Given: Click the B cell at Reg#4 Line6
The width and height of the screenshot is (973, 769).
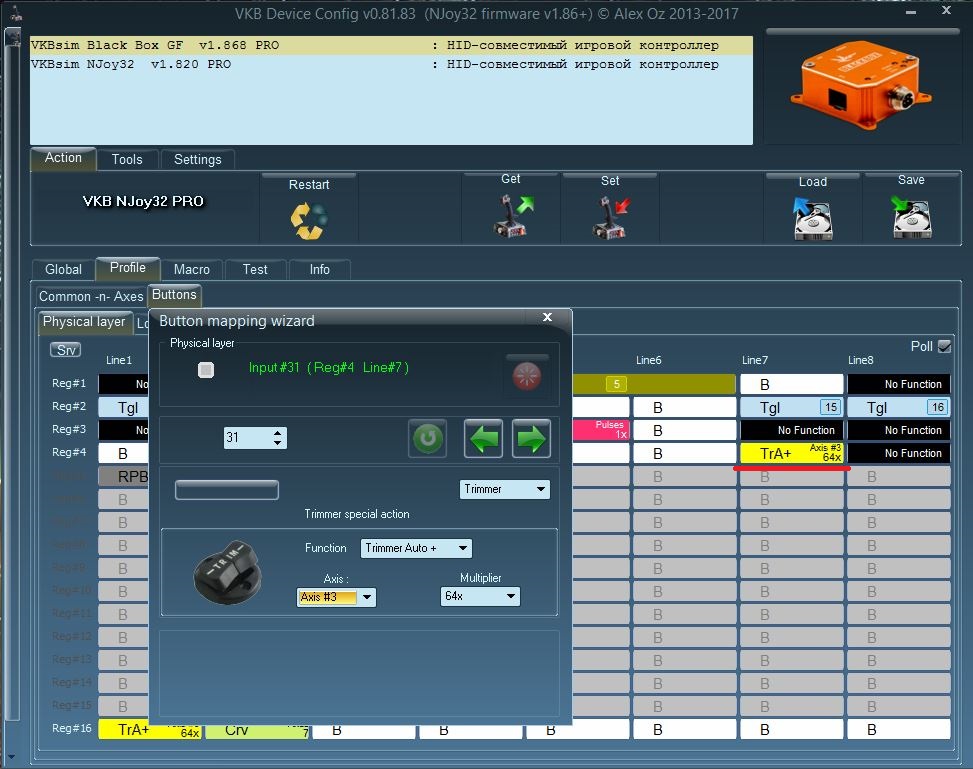Looking at the screenshot, I should coord(684,454).
